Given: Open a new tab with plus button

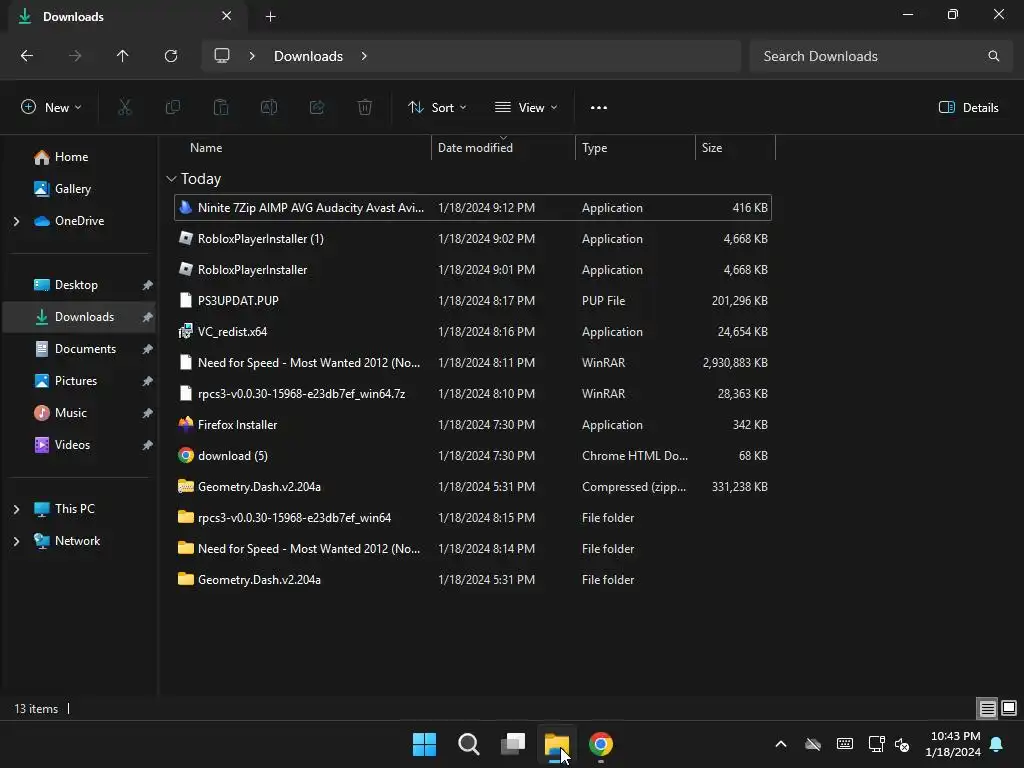Looking at the screenshot, I should 270,17.
